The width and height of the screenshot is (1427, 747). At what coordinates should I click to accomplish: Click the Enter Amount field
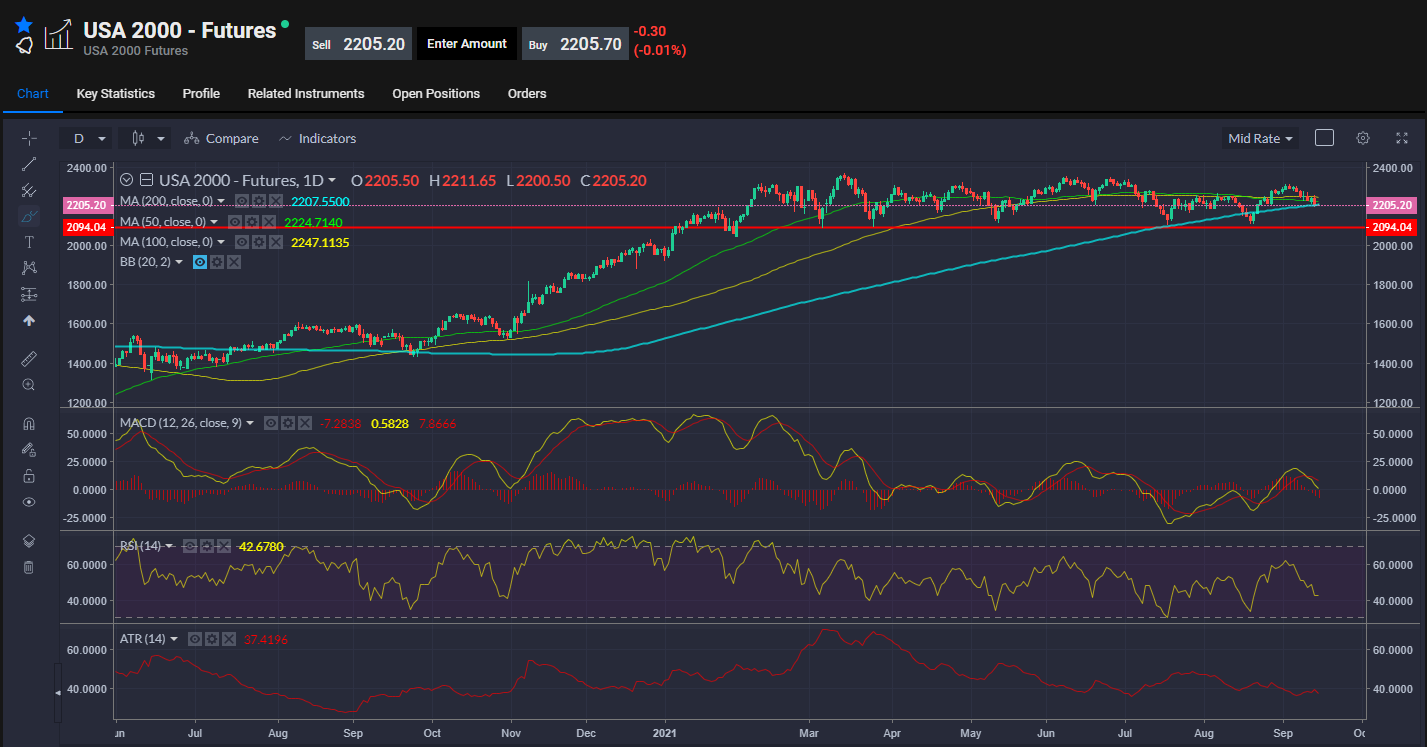pos(466,44)
